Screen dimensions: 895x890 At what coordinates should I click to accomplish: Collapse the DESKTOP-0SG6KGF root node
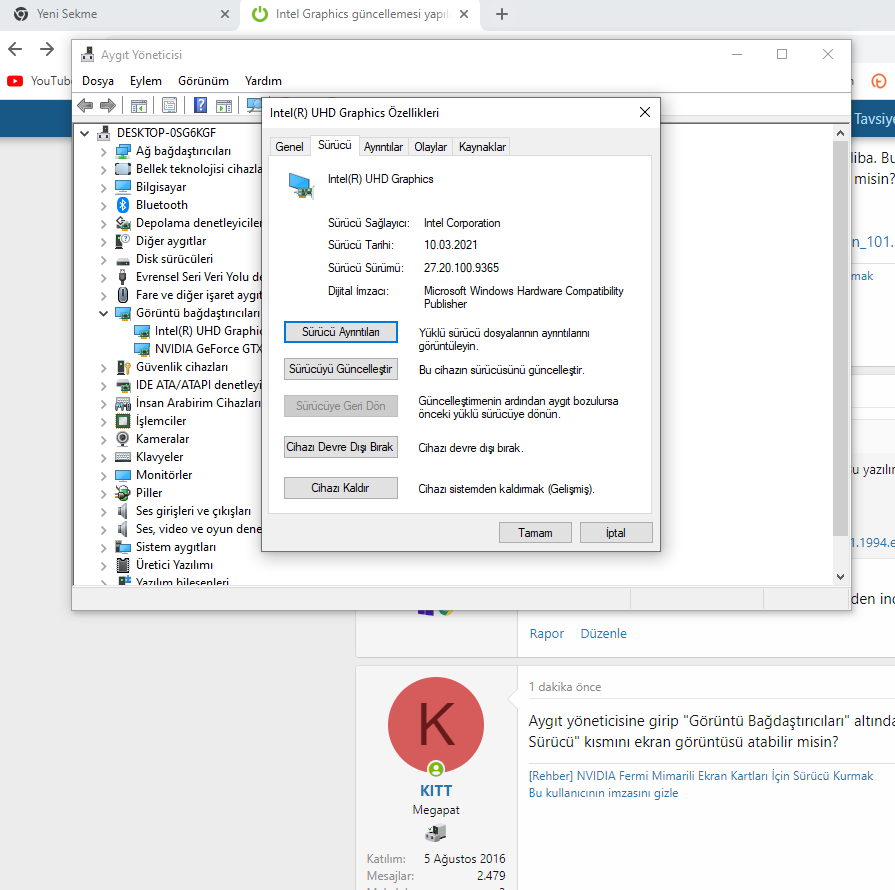coord(84,133)
